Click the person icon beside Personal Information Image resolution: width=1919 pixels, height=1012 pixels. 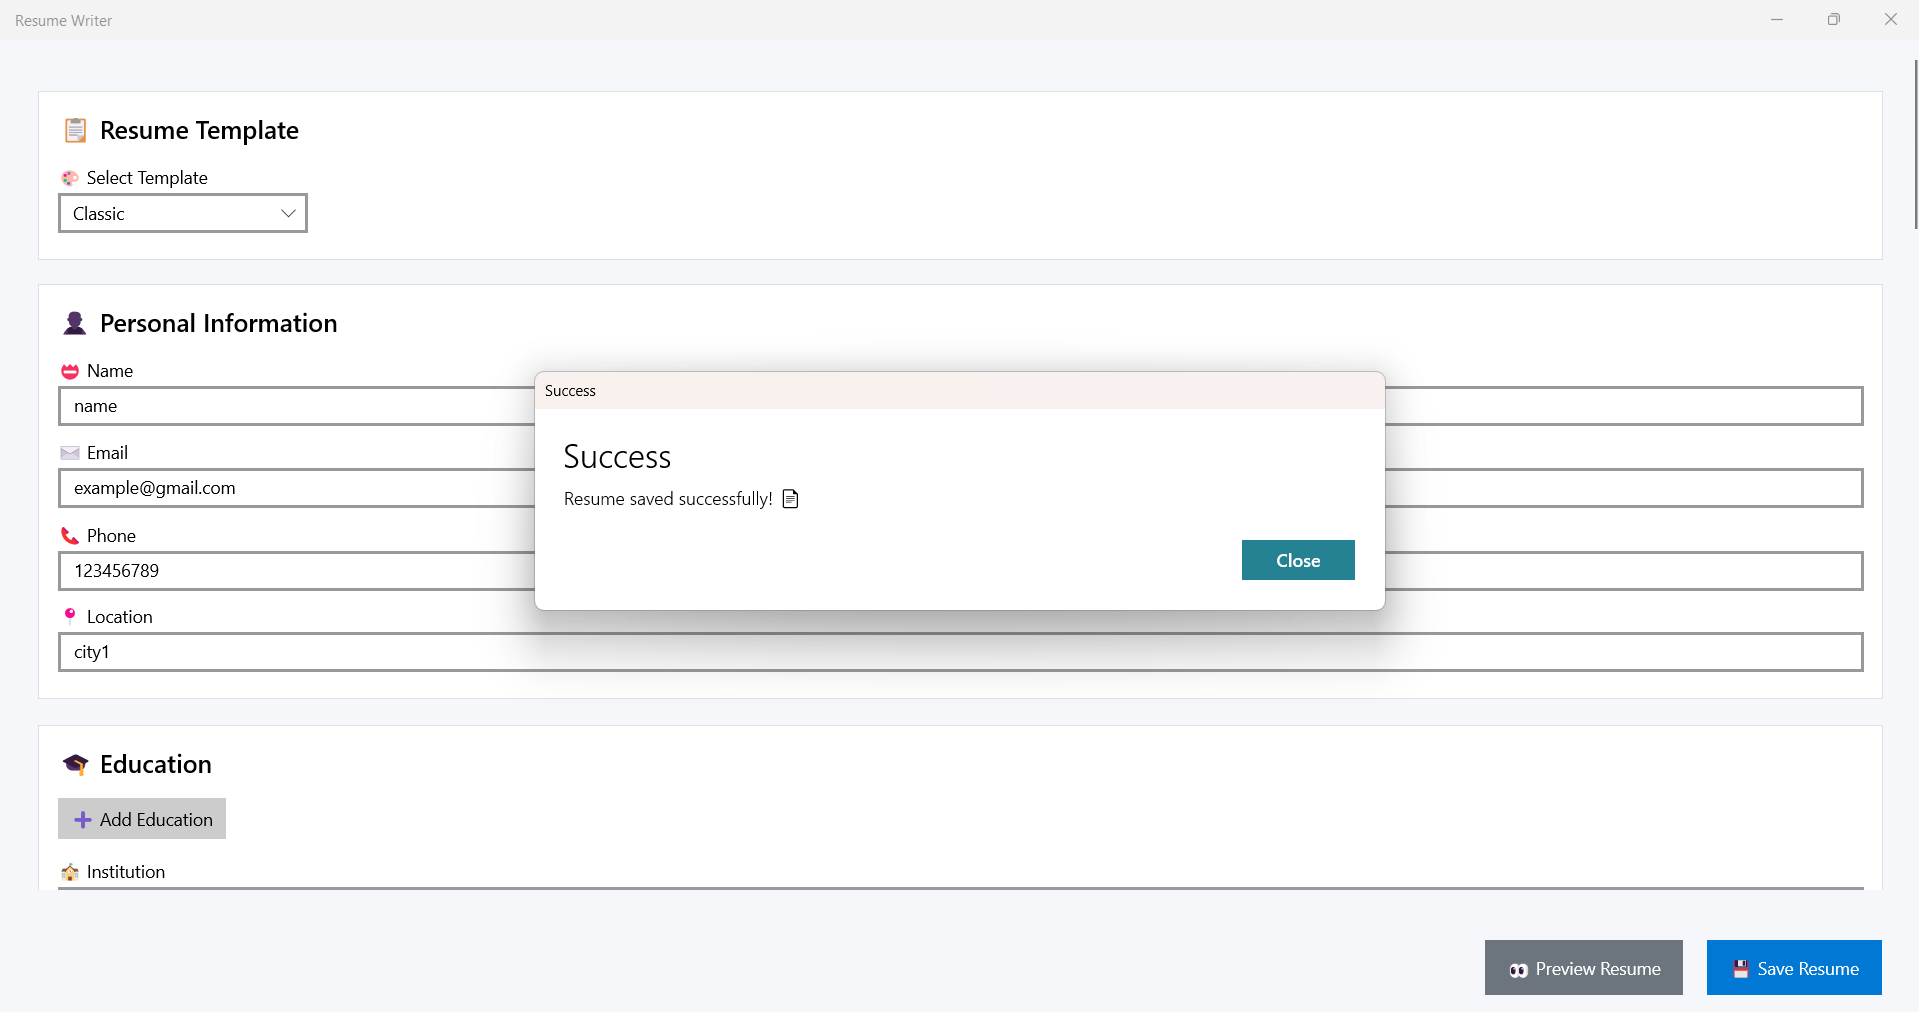75,323
